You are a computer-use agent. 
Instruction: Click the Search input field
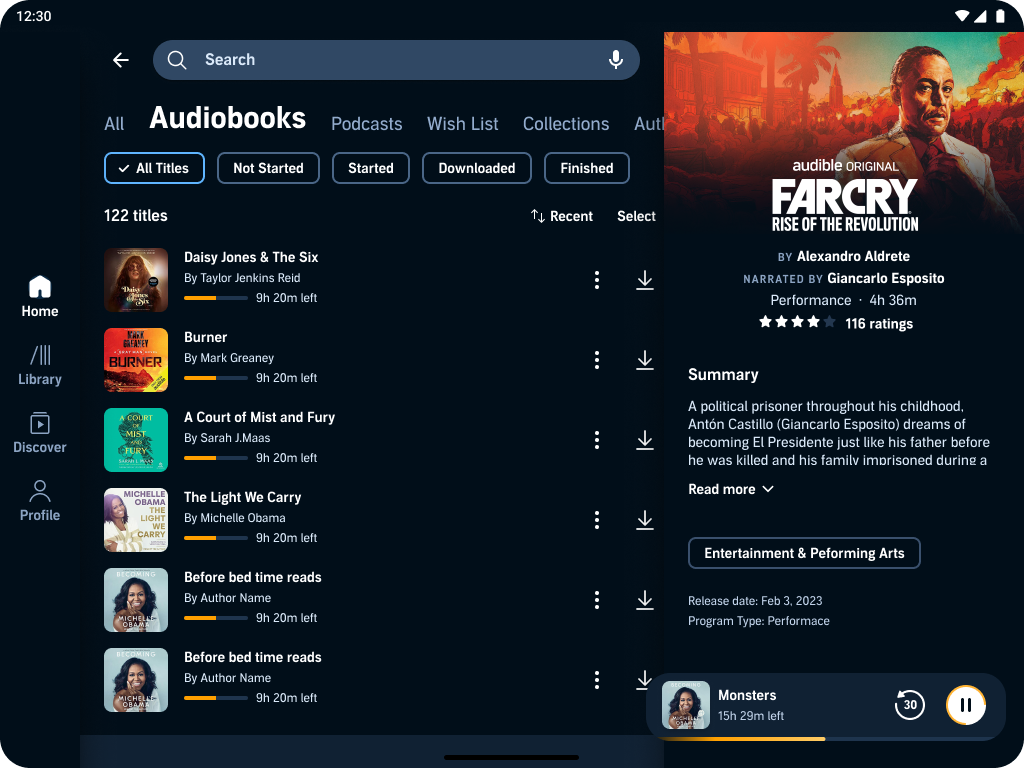click(x=396, y=59)
